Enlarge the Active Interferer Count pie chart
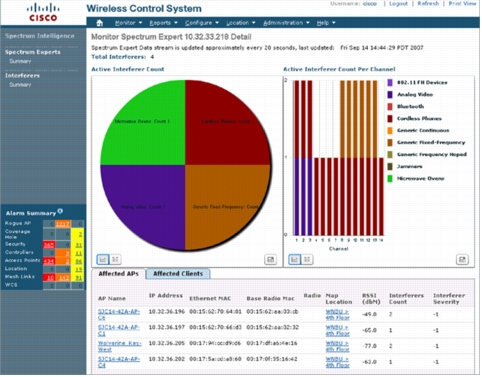 pyautogui.click(x=270, y=259)
